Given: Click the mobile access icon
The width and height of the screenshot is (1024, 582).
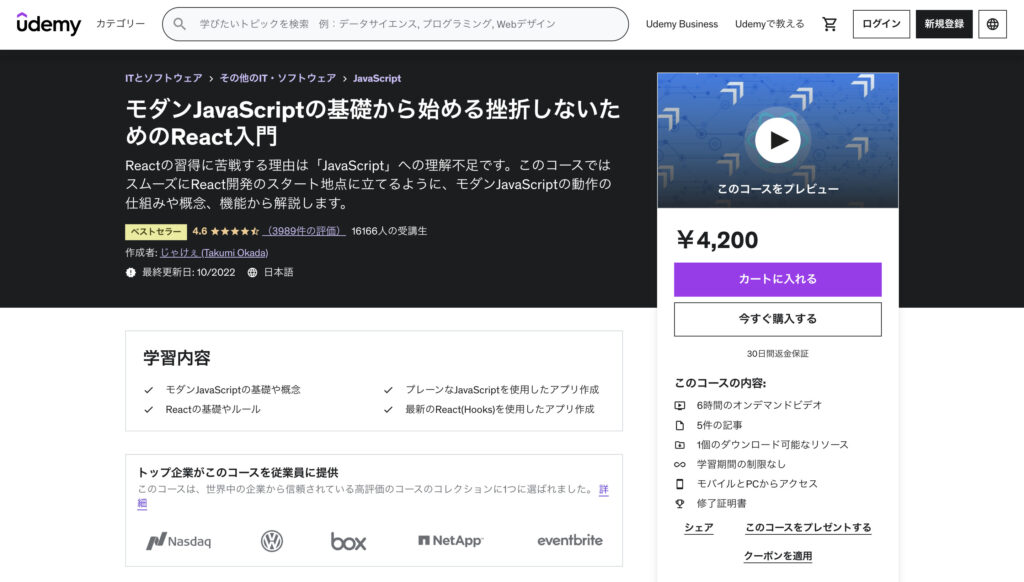Looking at the screenshot, I should pos(680,484).
